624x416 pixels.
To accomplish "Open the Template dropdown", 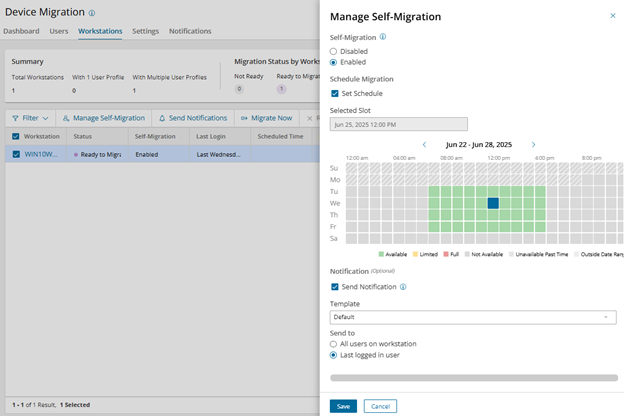I will (472, 317).
